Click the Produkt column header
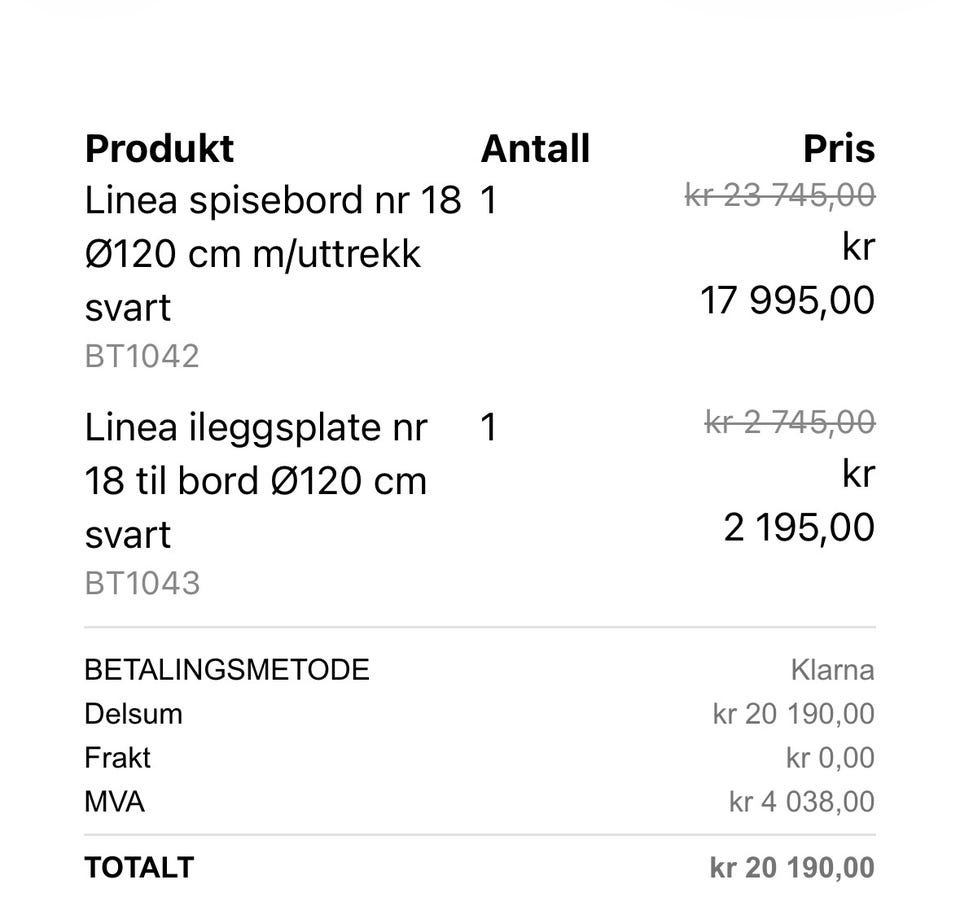This screenshot has height=906, width=960. [159, 149]
